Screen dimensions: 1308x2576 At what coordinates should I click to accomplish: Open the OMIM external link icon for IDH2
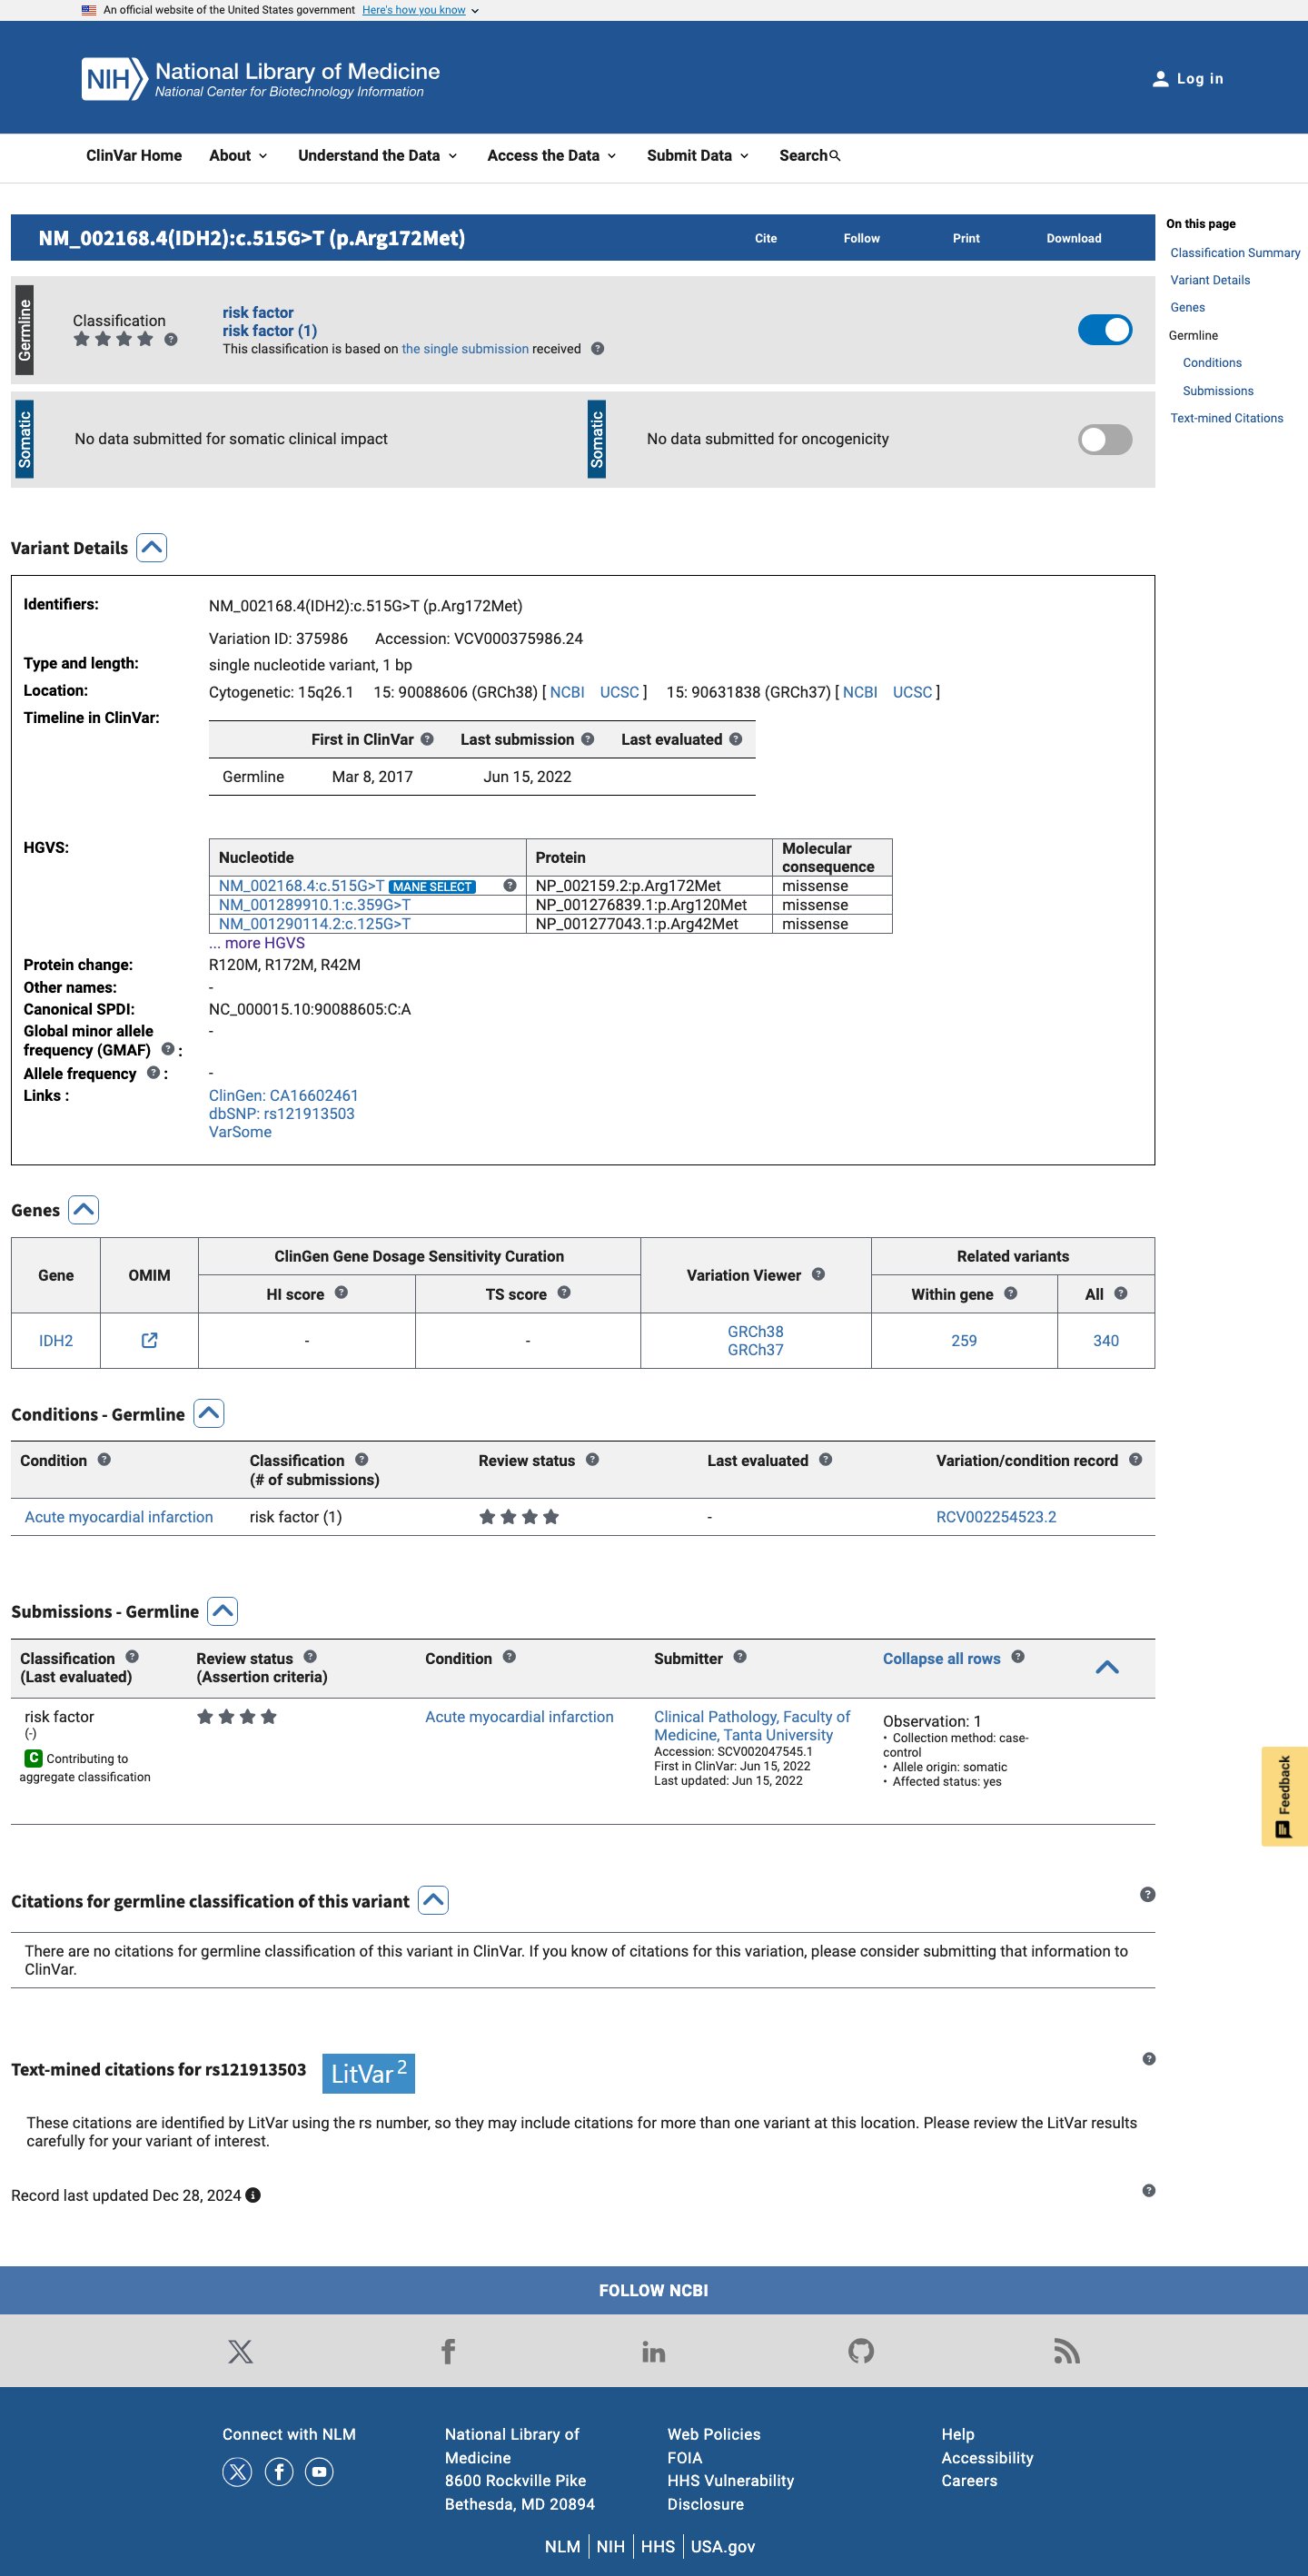coord(149,1340)
